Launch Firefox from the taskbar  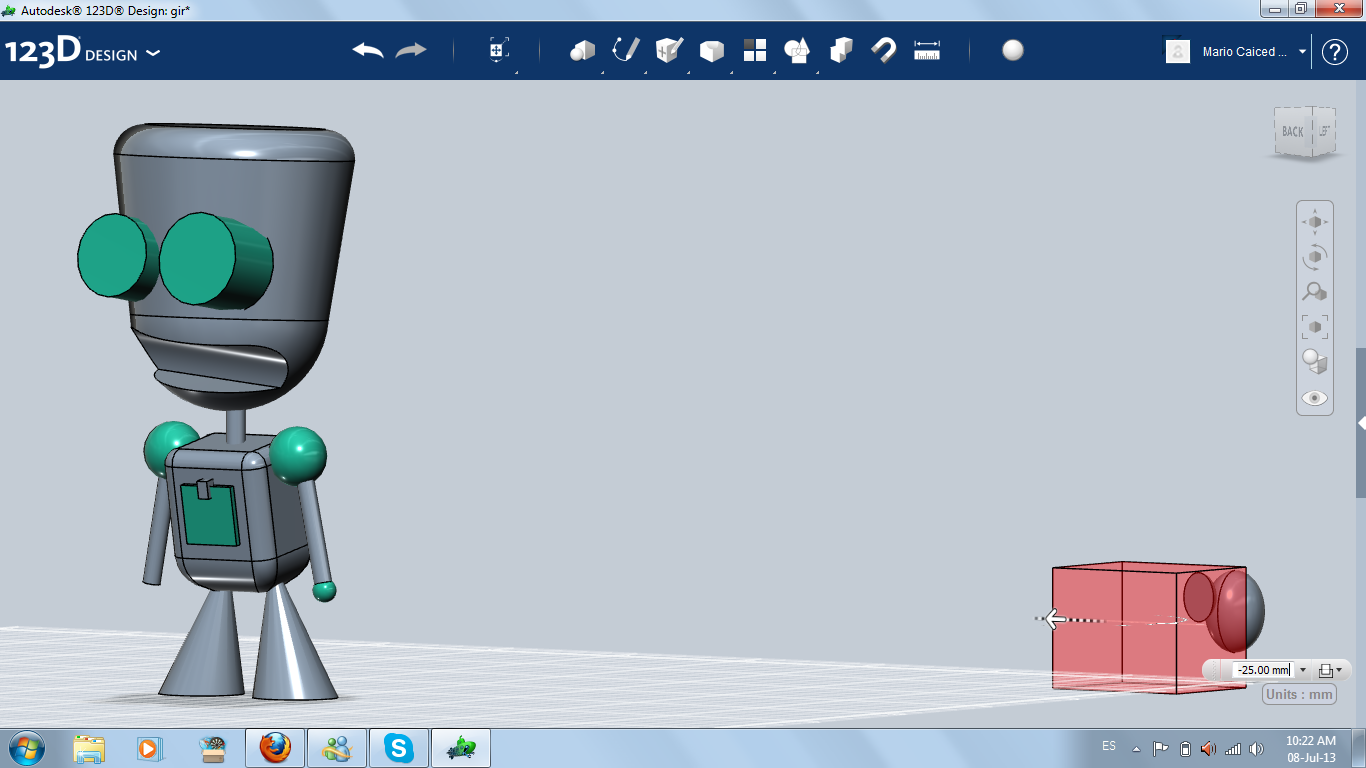coord(275,748)
